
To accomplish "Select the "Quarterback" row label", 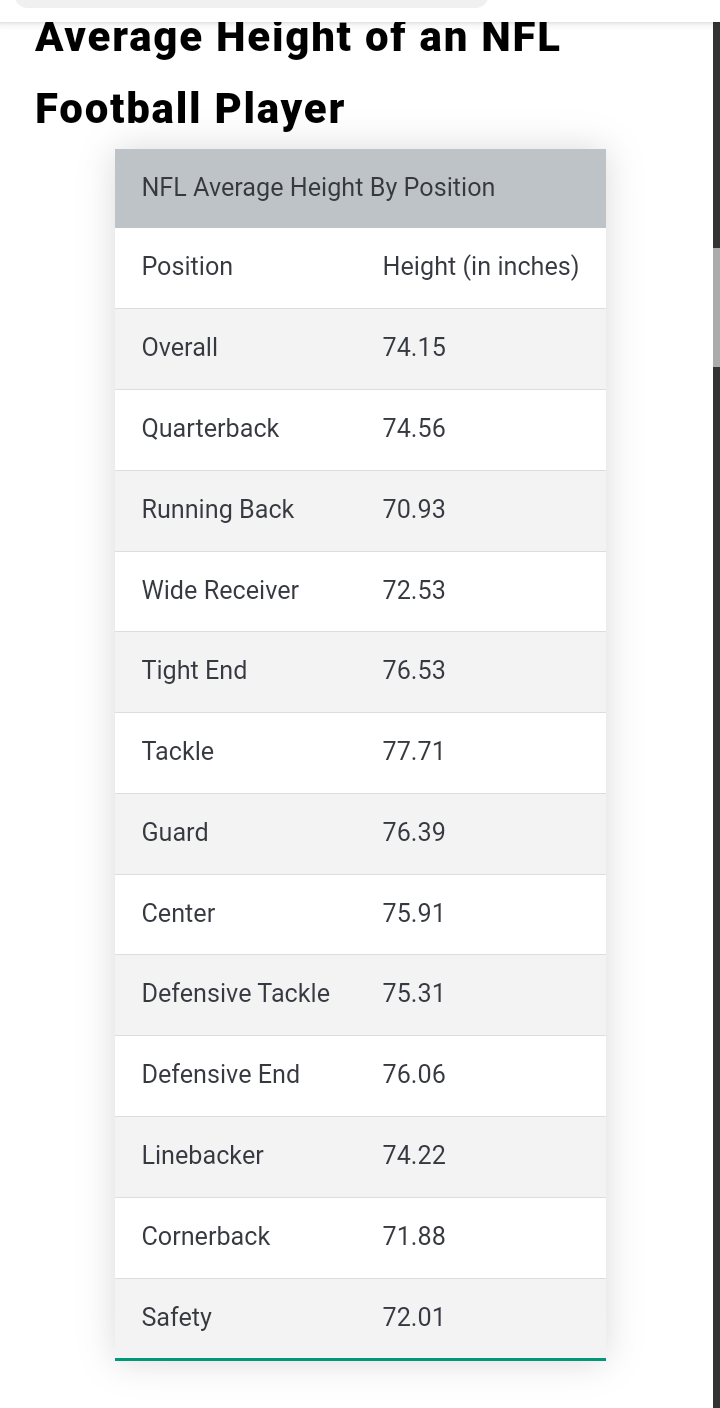I will tap(210, 429).
